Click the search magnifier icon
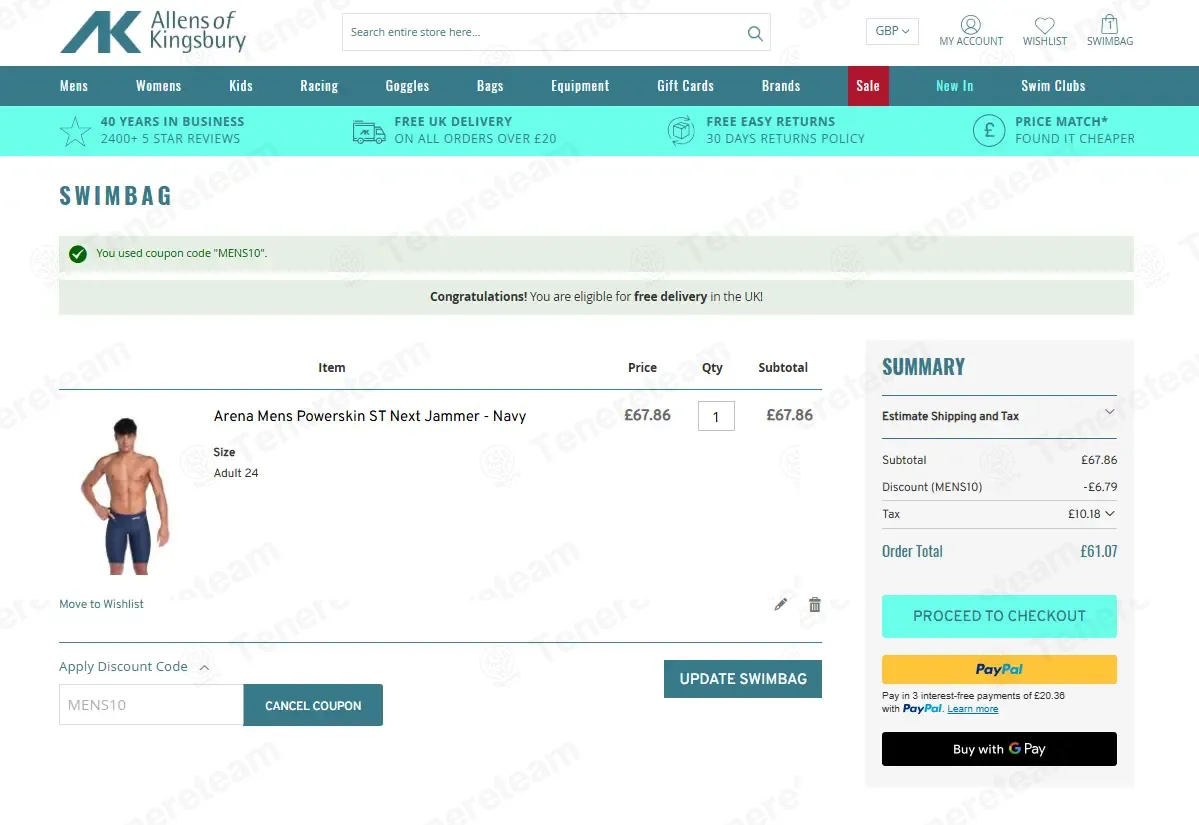This screenshot has width=1199, height=825. tap(755, 33)
